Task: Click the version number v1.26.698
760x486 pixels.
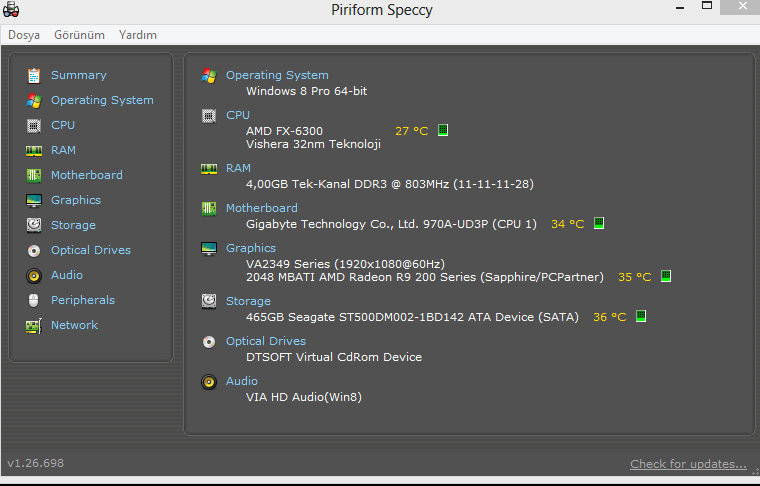Action: coord(35,463)
